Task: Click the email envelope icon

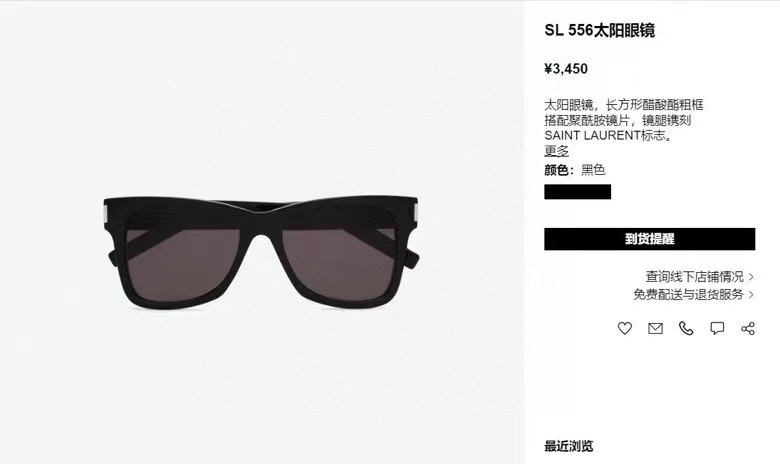Action: click(x=655, y=328)
